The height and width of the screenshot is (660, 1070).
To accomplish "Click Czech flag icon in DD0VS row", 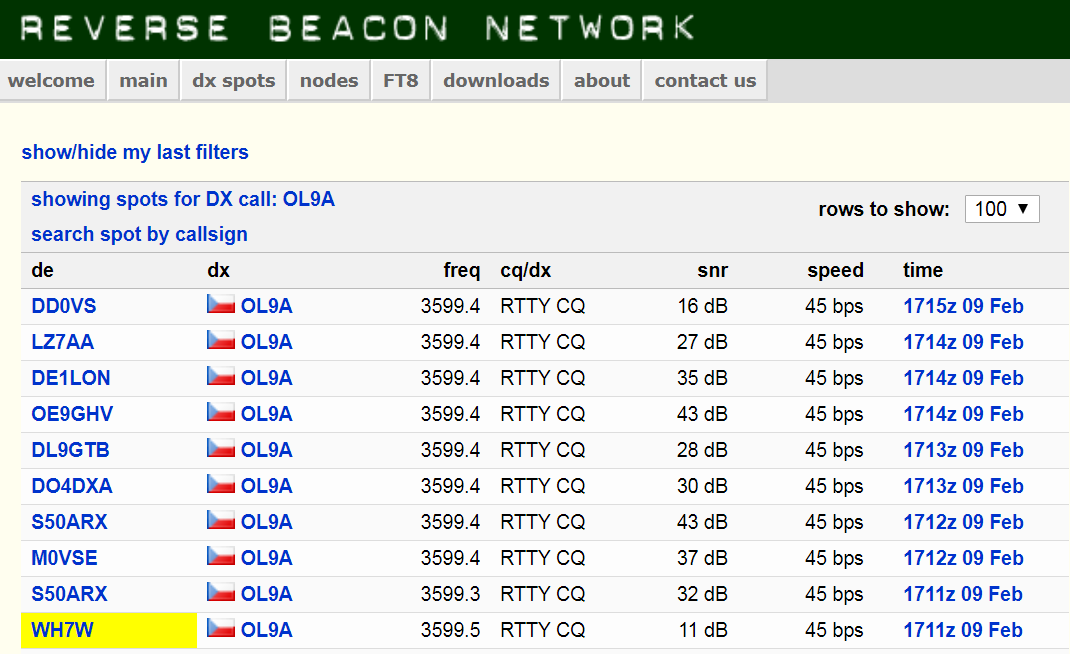I will [x=220, y=304].
